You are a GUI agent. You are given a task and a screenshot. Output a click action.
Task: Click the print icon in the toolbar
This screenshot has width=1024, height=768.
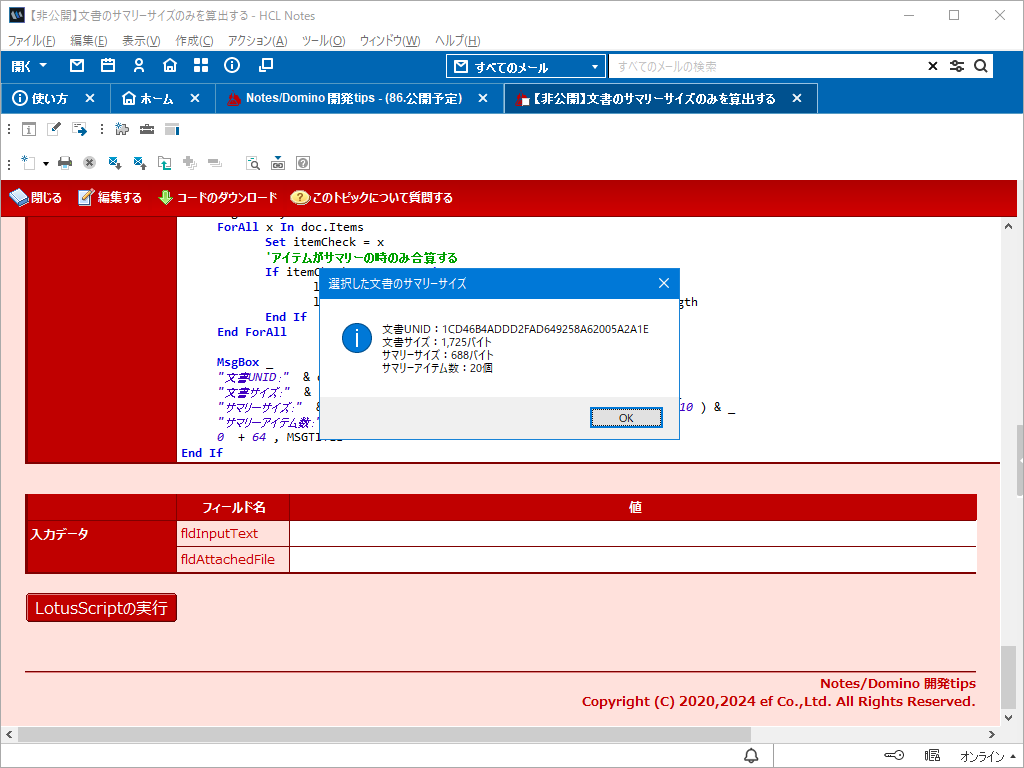point(65,162)
